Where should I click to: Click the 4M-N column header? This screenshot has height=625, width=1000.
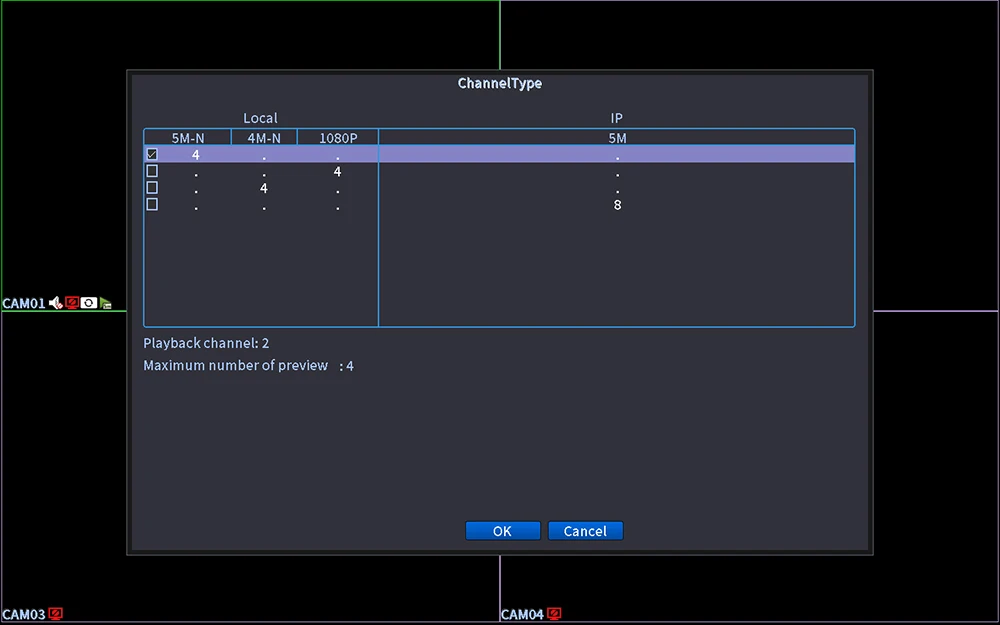264,138
